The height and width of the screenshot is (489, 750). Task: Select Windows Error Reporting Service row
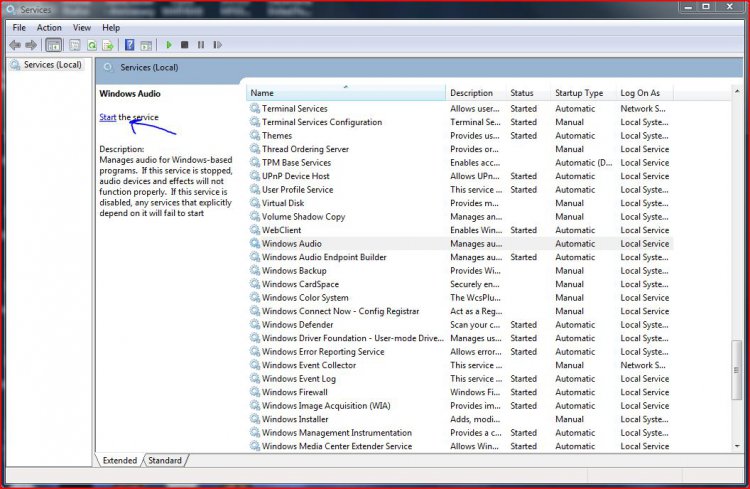[460, 351]
